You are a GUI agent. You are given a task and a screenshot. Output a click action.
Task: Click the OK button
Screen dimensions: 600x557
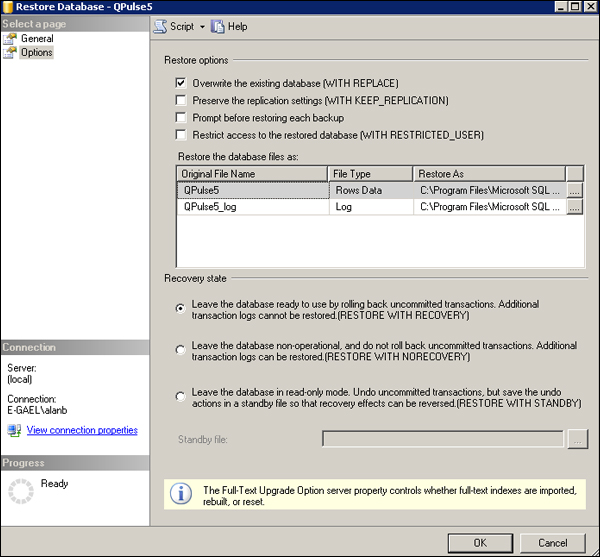480,543
